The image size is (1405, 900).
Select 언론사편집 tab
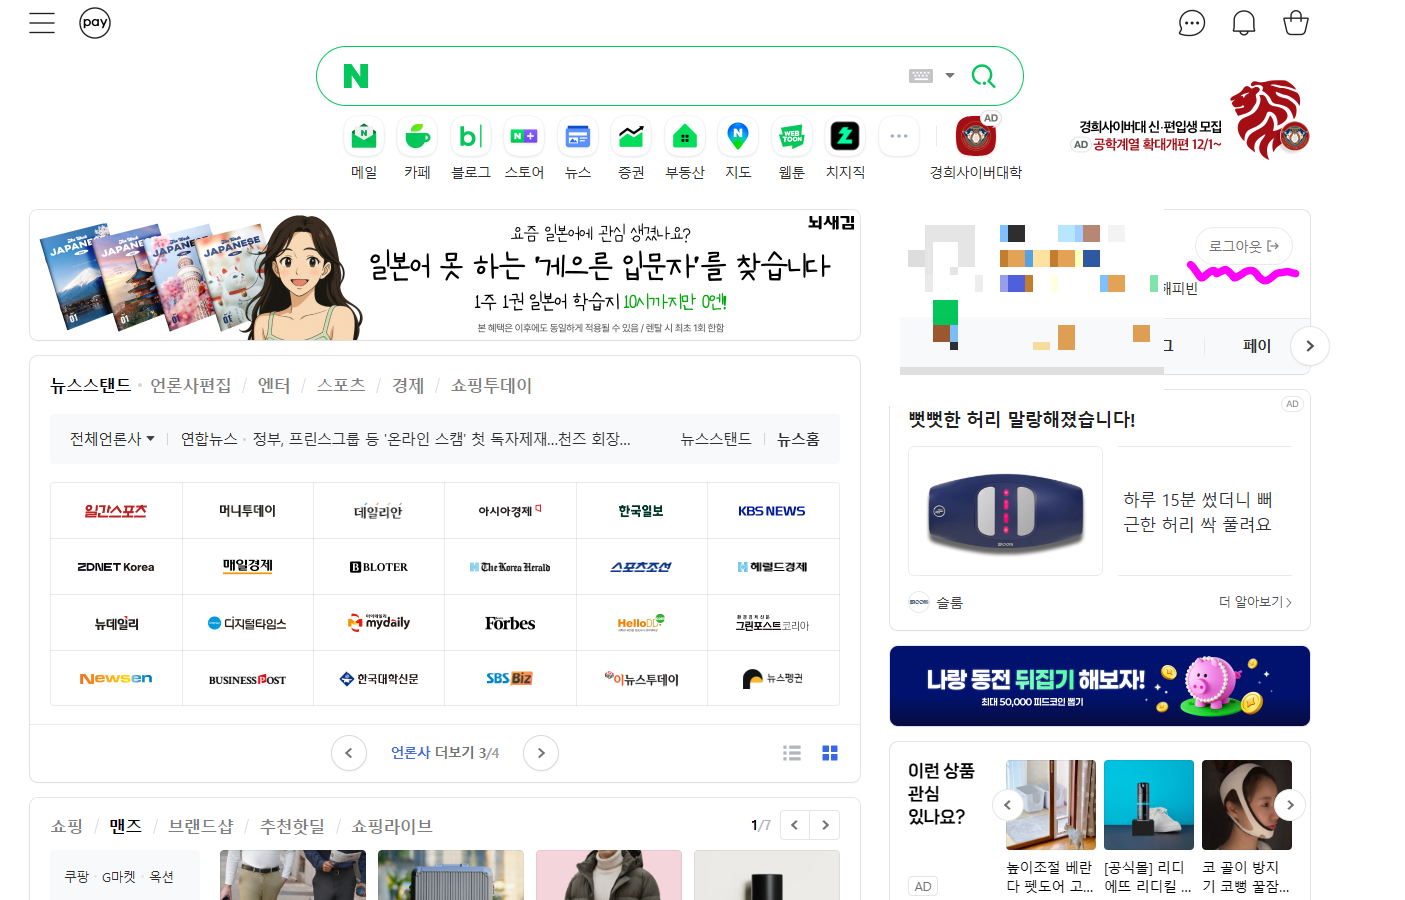click(191, 385)
